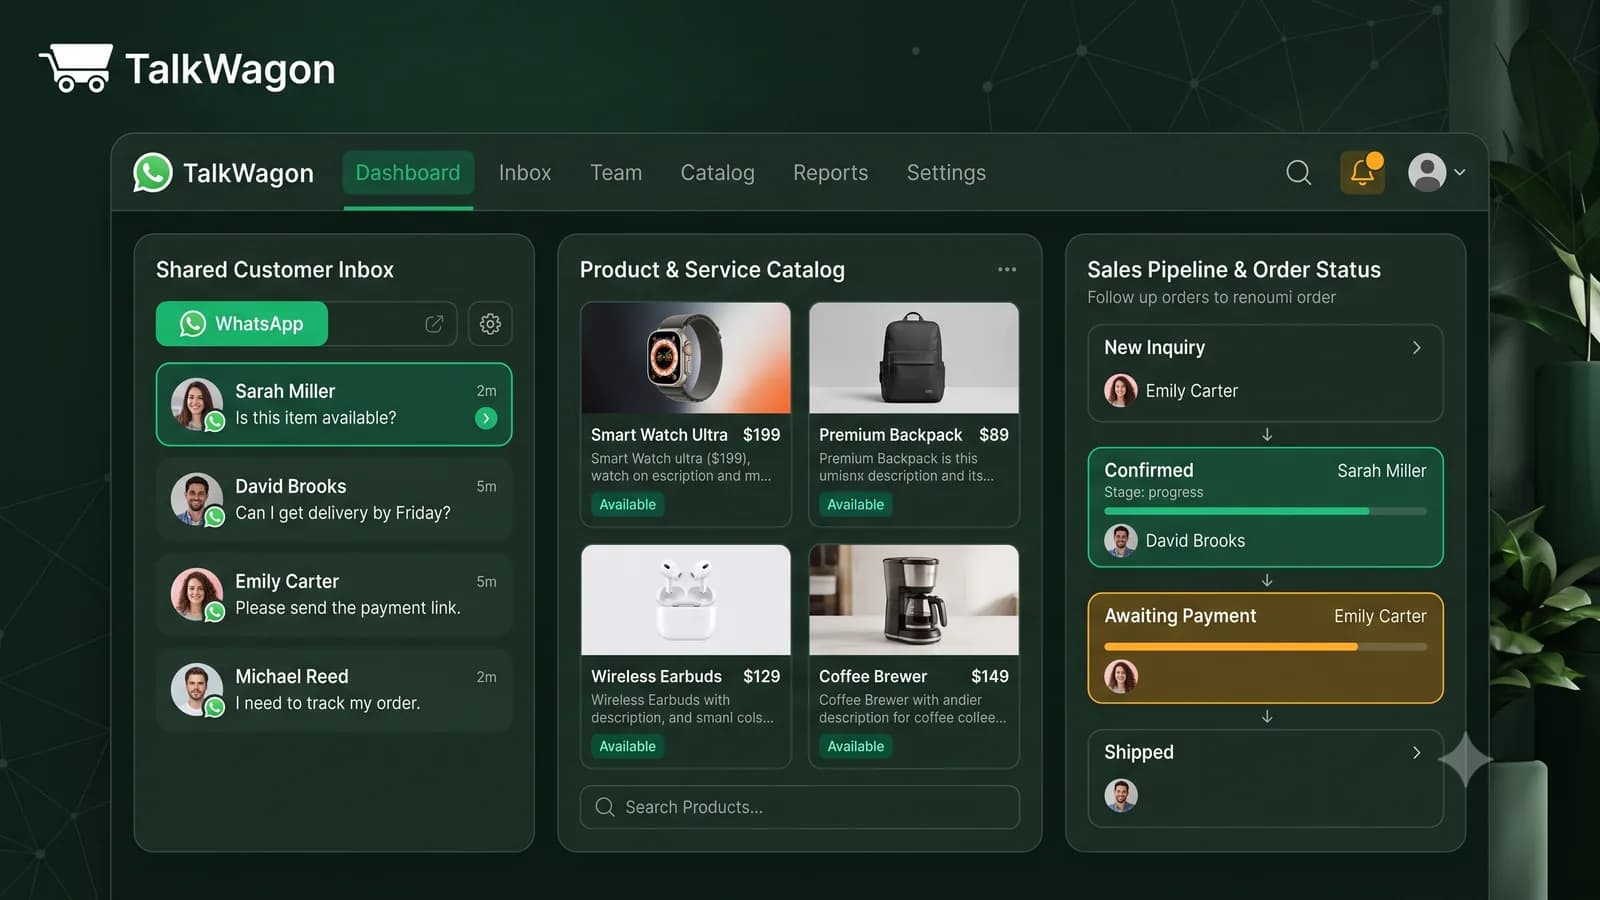
Task: Click avatar in Awaiting Payment card
Action: (x=1121, y=676)
